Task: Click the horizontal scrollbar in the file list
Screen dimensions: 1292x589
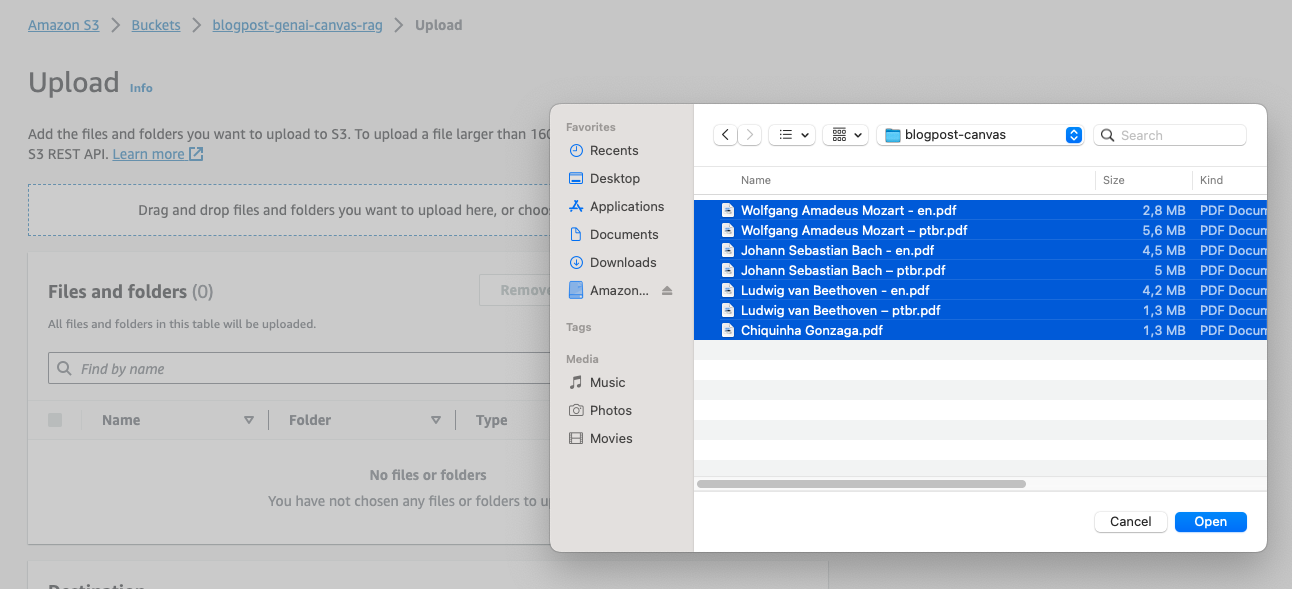Action: pyautogui.click(x=861, y=484)
